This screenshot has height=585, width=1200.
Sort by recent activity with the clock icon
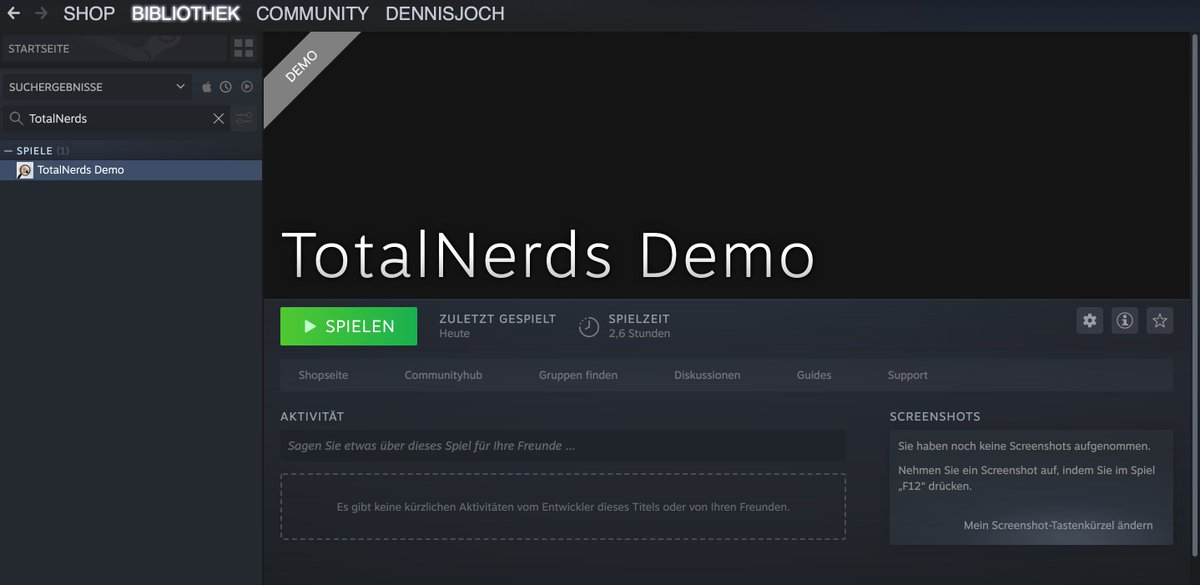click(x=226, y=87)
